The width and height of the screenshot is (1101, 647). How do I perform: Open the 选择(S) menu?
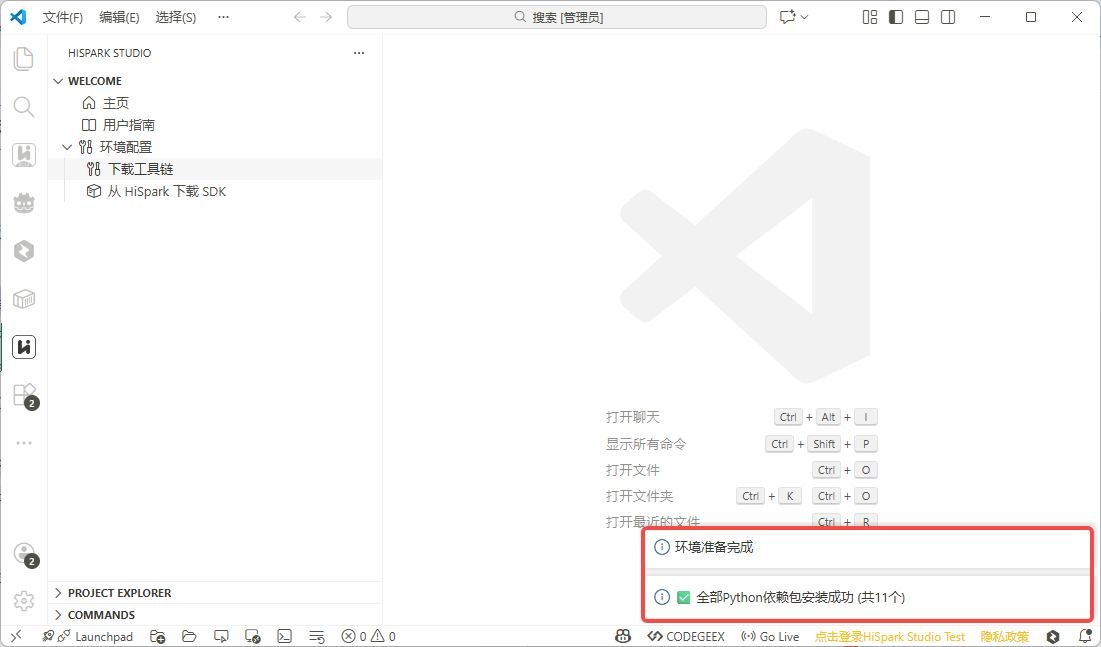tap(176, 17)
